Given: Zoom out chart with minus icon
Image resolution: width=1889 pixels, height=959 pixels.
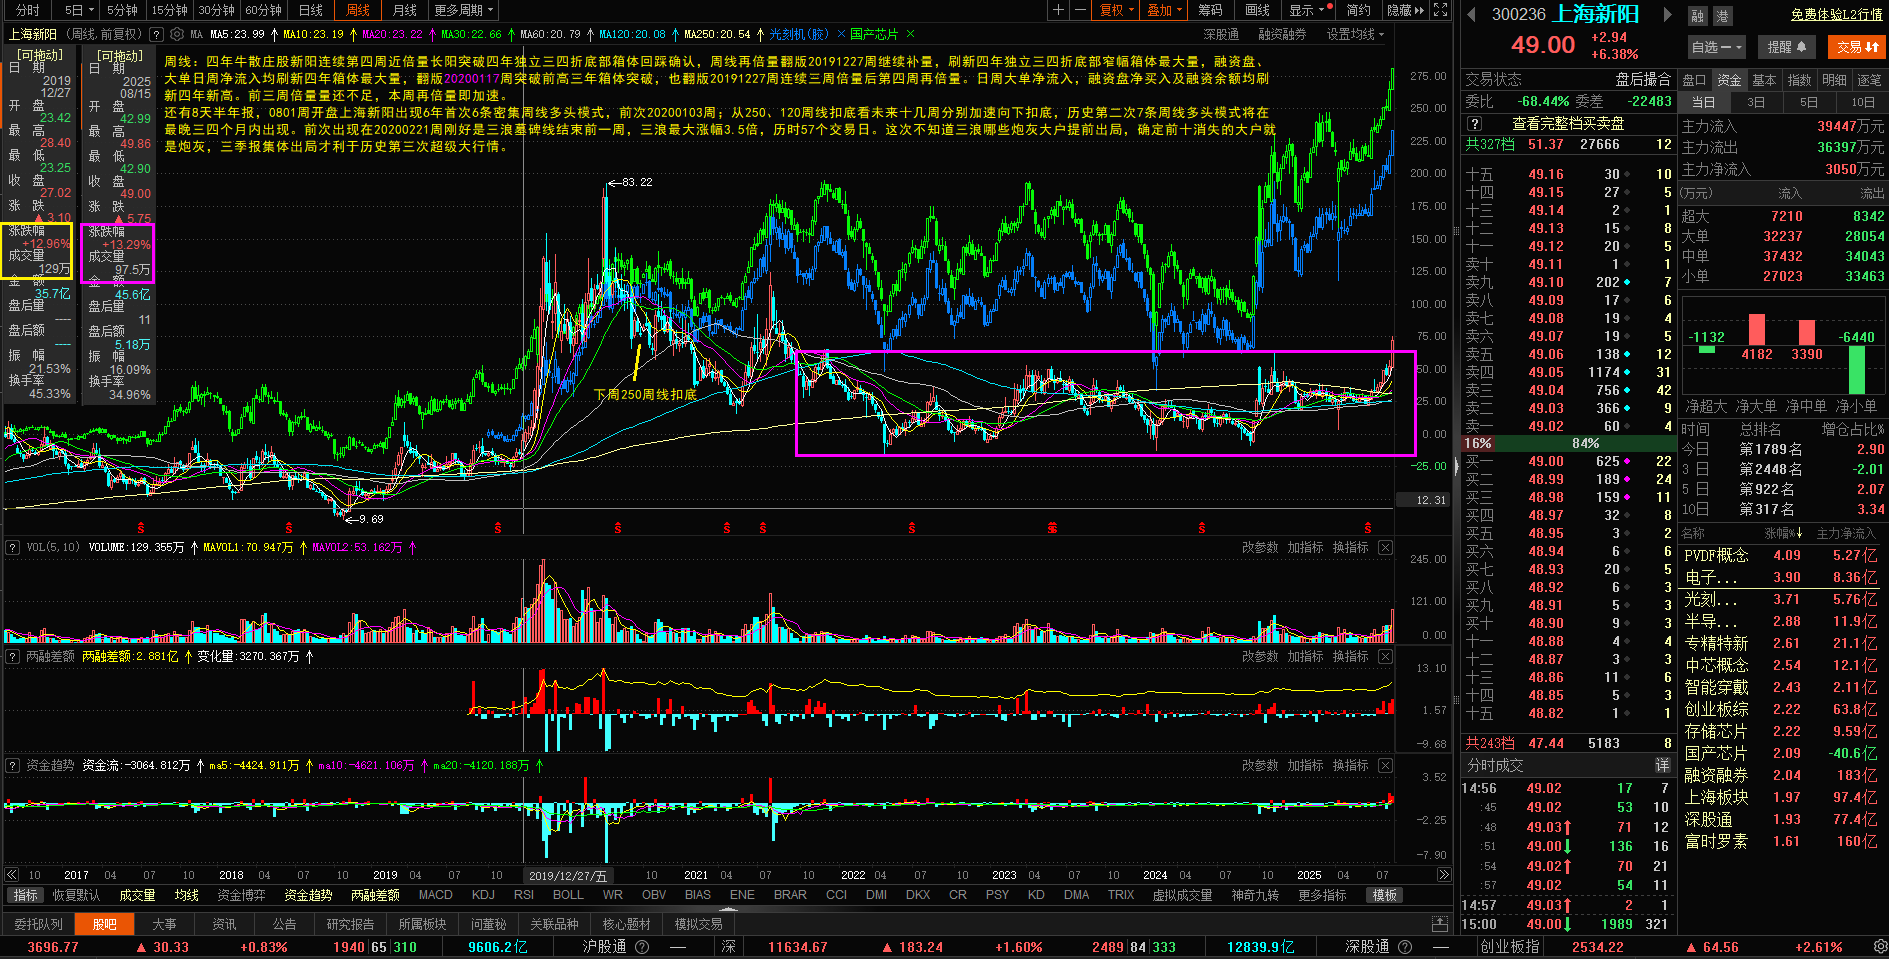Looking at the screenshot, I should [1080, 10].
